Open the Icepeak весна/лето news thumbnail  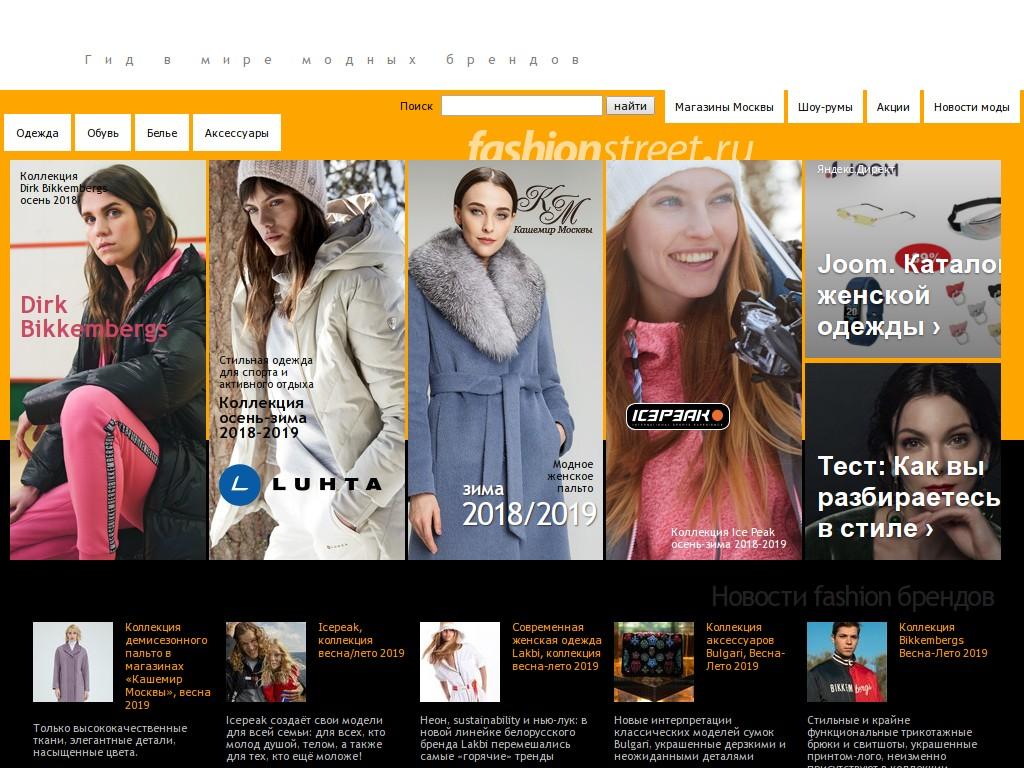click(266, 662)
